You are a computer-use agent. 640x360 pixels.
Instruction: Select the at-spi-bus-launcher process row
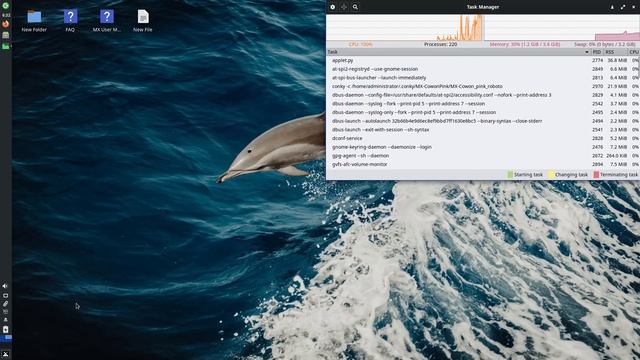483,78
